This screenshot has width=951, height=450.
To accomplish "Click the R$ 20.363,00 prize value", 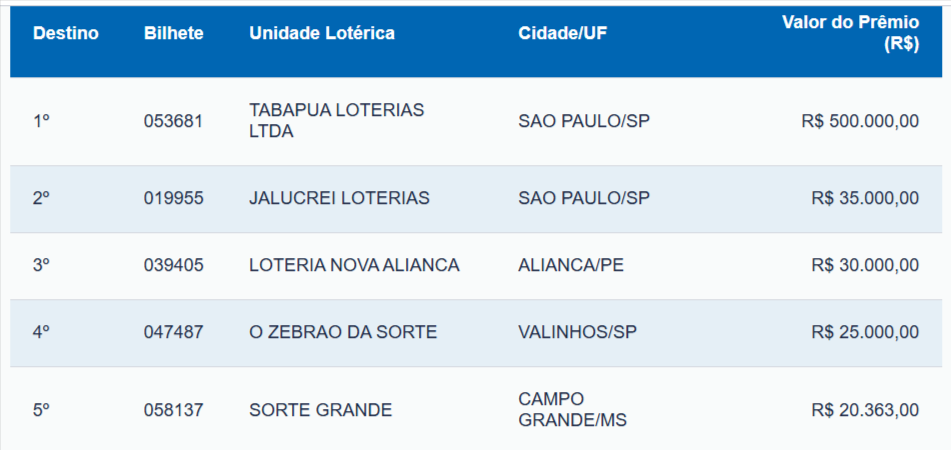I will [865, 410].
